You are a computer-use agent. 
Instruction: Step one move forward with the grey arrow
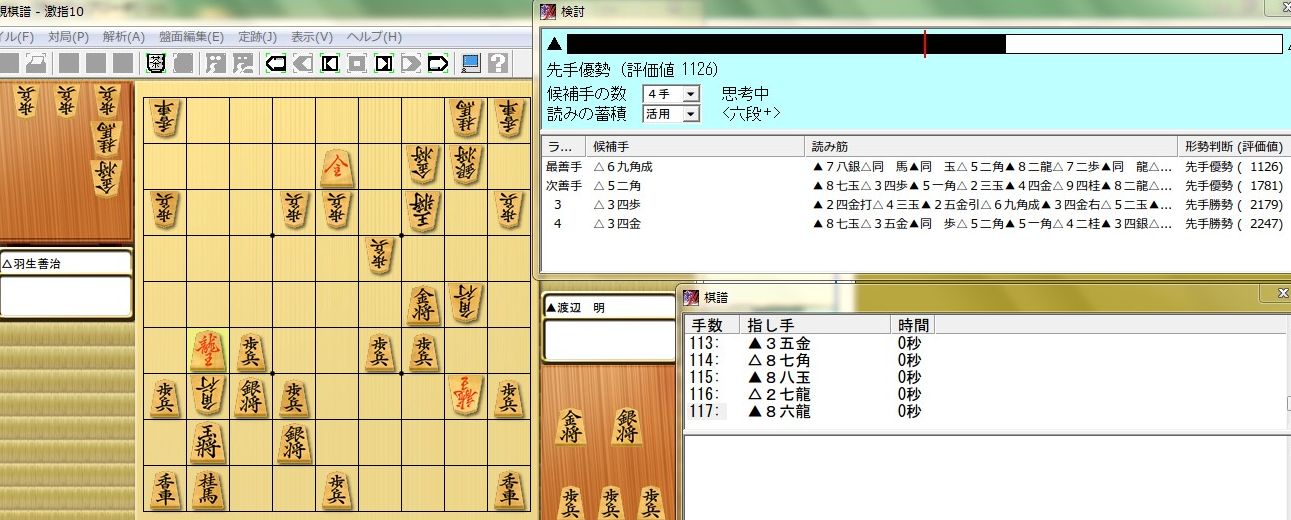click(x=411, y=64)
